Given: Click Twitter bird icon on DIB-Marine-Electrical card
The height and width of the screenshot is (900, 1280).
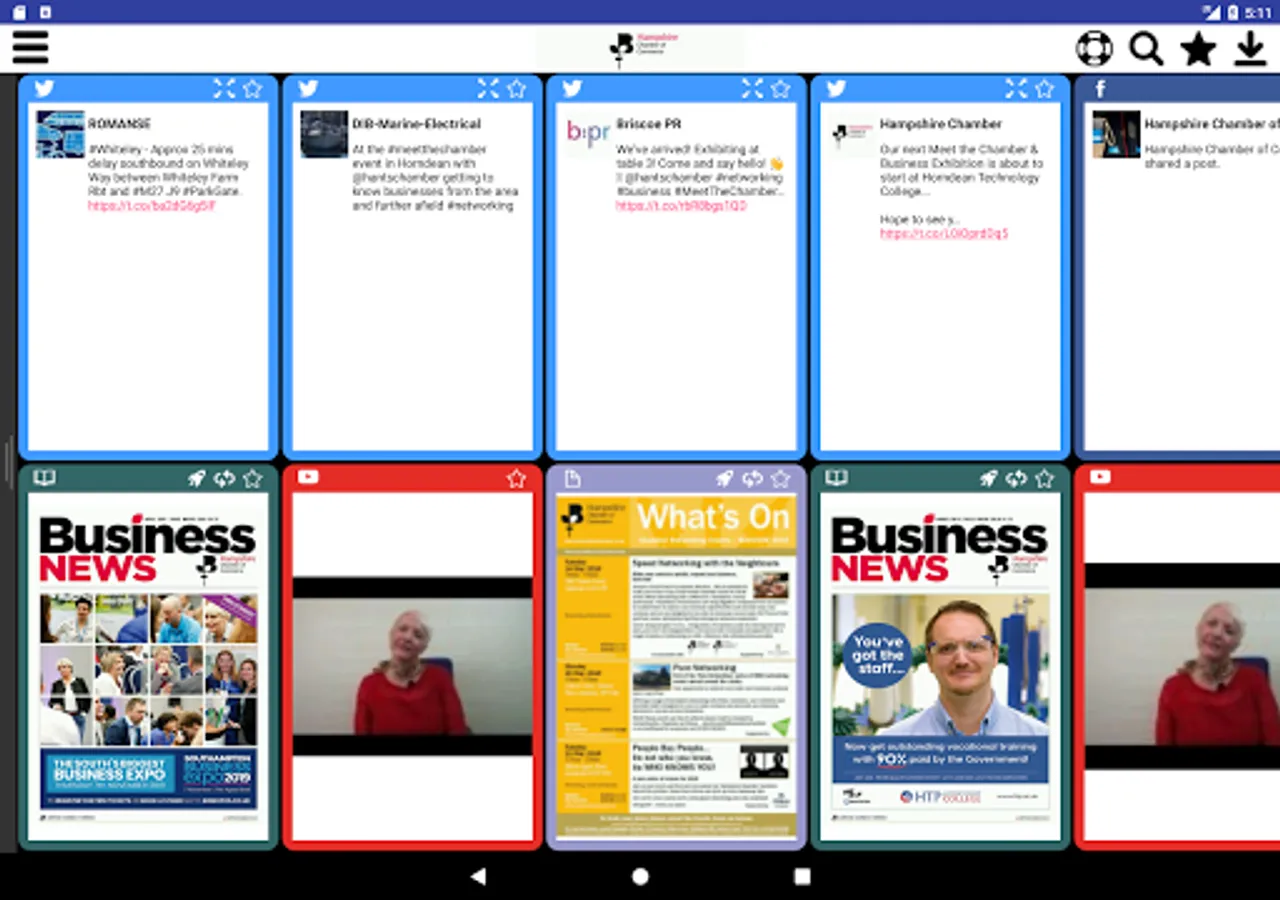Looking at the screenshot, I should (x=308, y=88).
